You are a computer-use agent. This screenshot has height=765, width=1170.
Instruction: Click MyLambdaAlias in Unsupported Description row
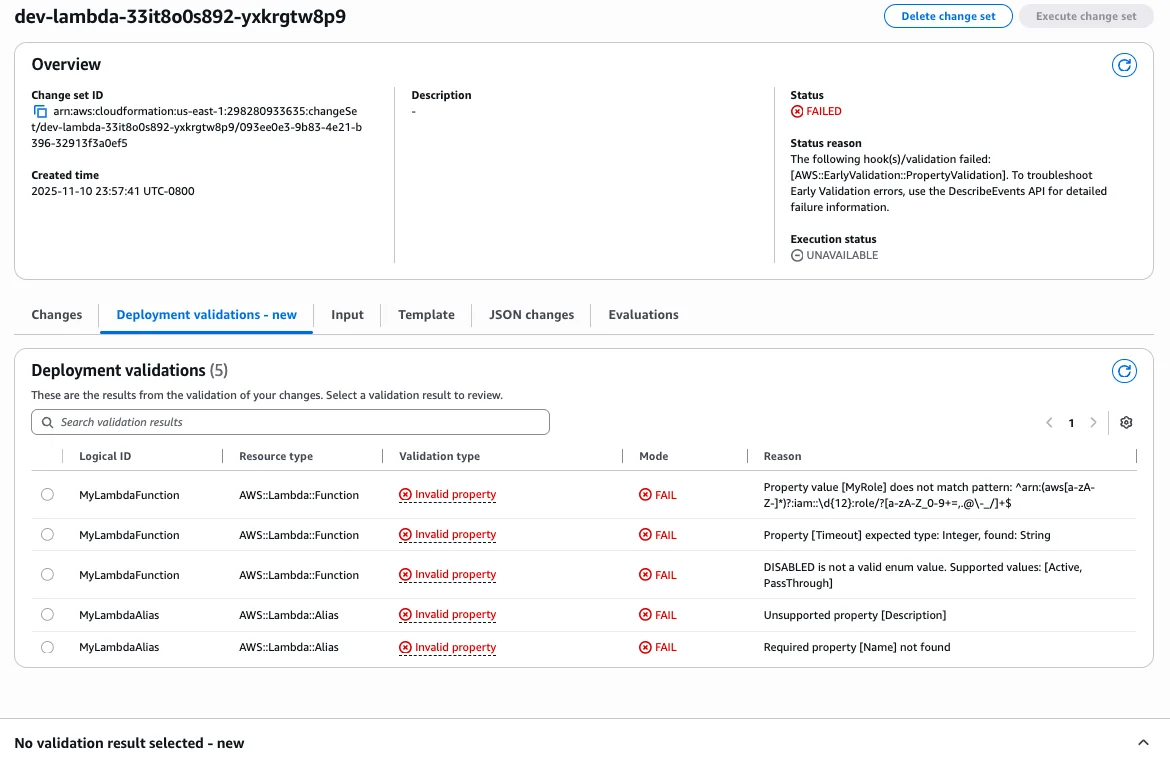pyautogui.click(x=119, y=615)
